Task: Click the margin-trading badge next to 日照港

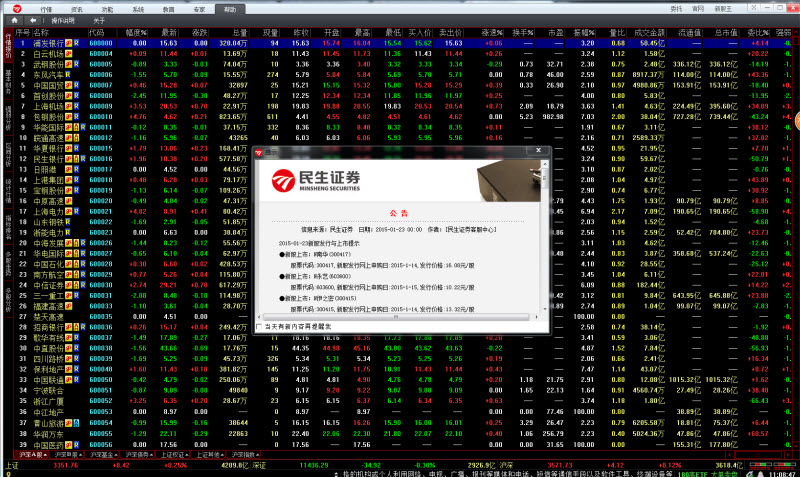Action: (x=68, y=169)
